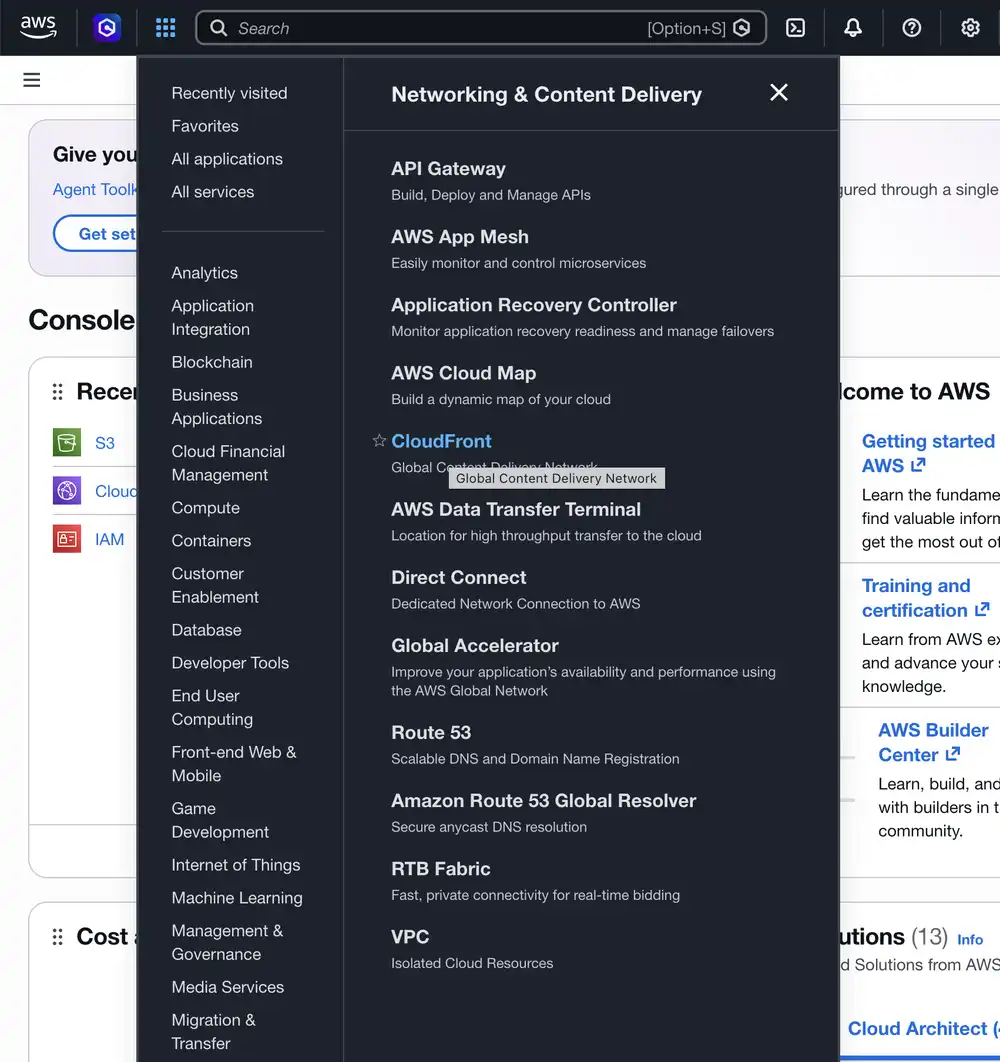
Task: Favorite CloudFront with the star icon
Action: pyautogui.click(x=379, y=441)
